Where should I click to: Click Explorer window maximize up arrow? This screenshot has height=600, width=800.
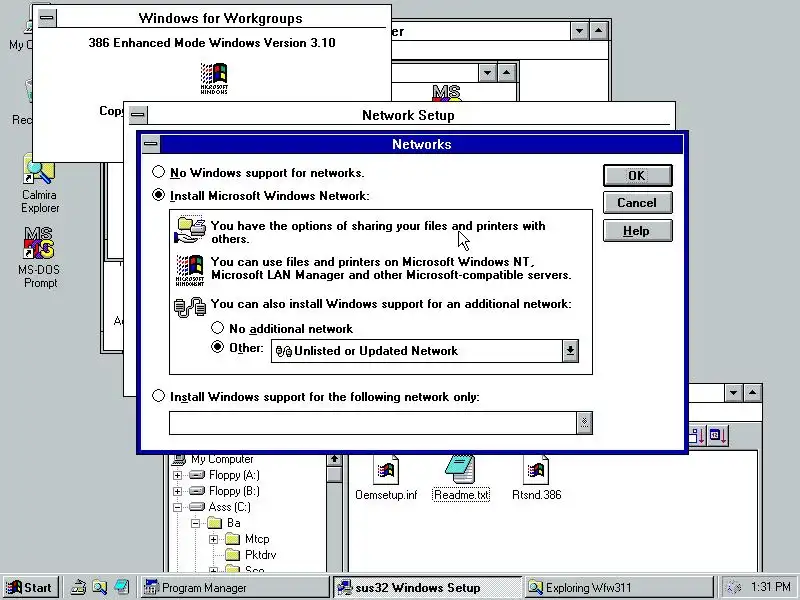point(753,393)
